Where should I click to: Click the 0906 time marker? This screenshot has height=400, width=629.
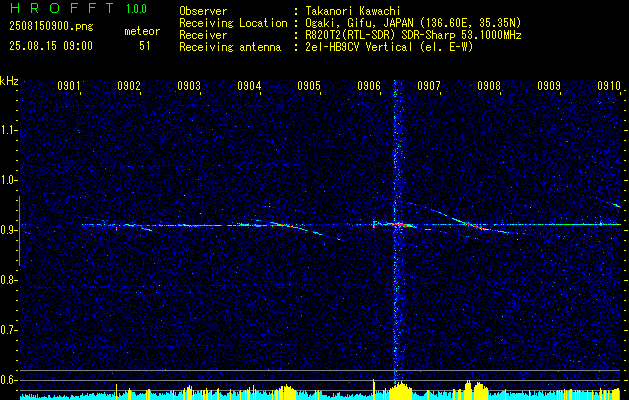pos(369,85)
